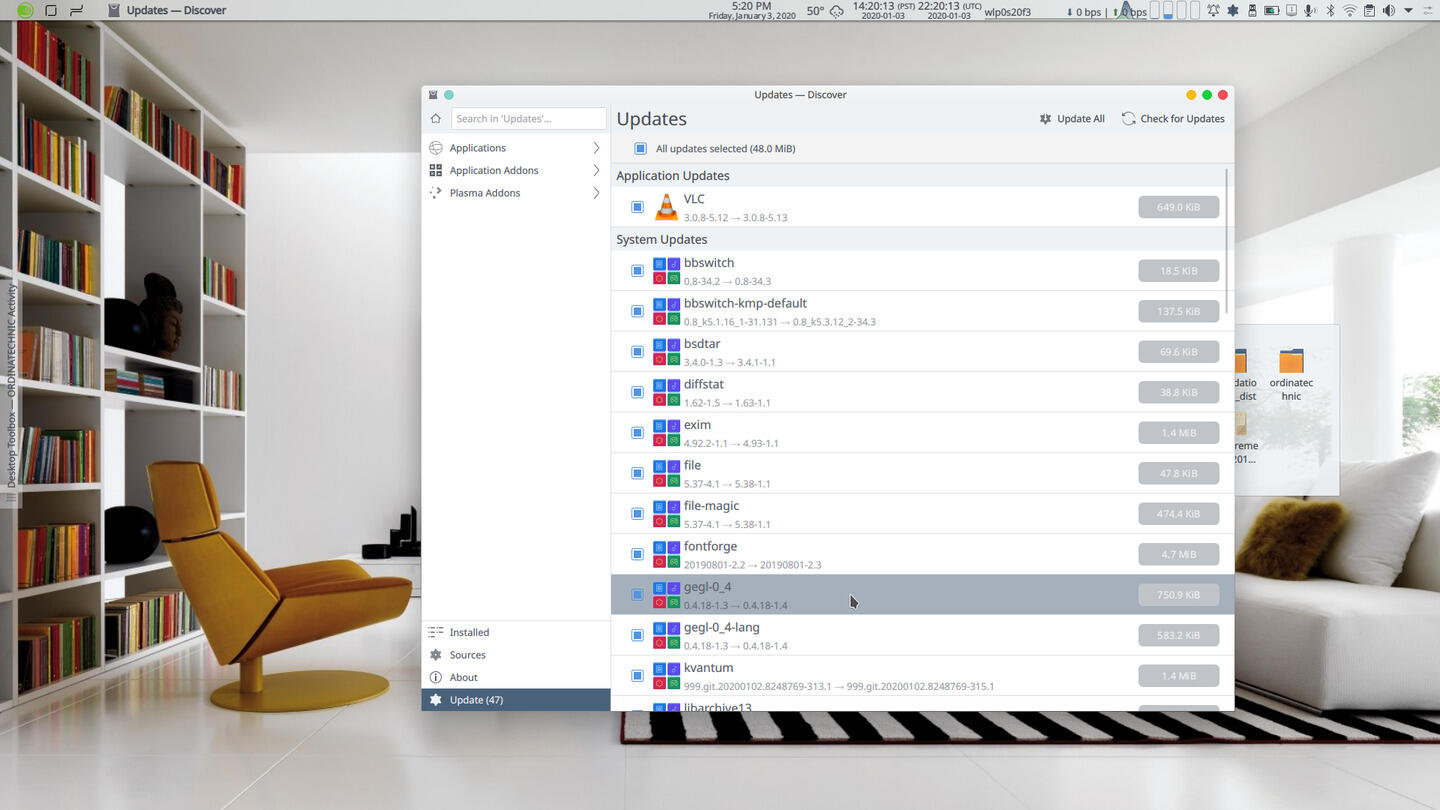Open the Bluetooth tray icon
1440x810 pixels.
(x=1330, y=10)
